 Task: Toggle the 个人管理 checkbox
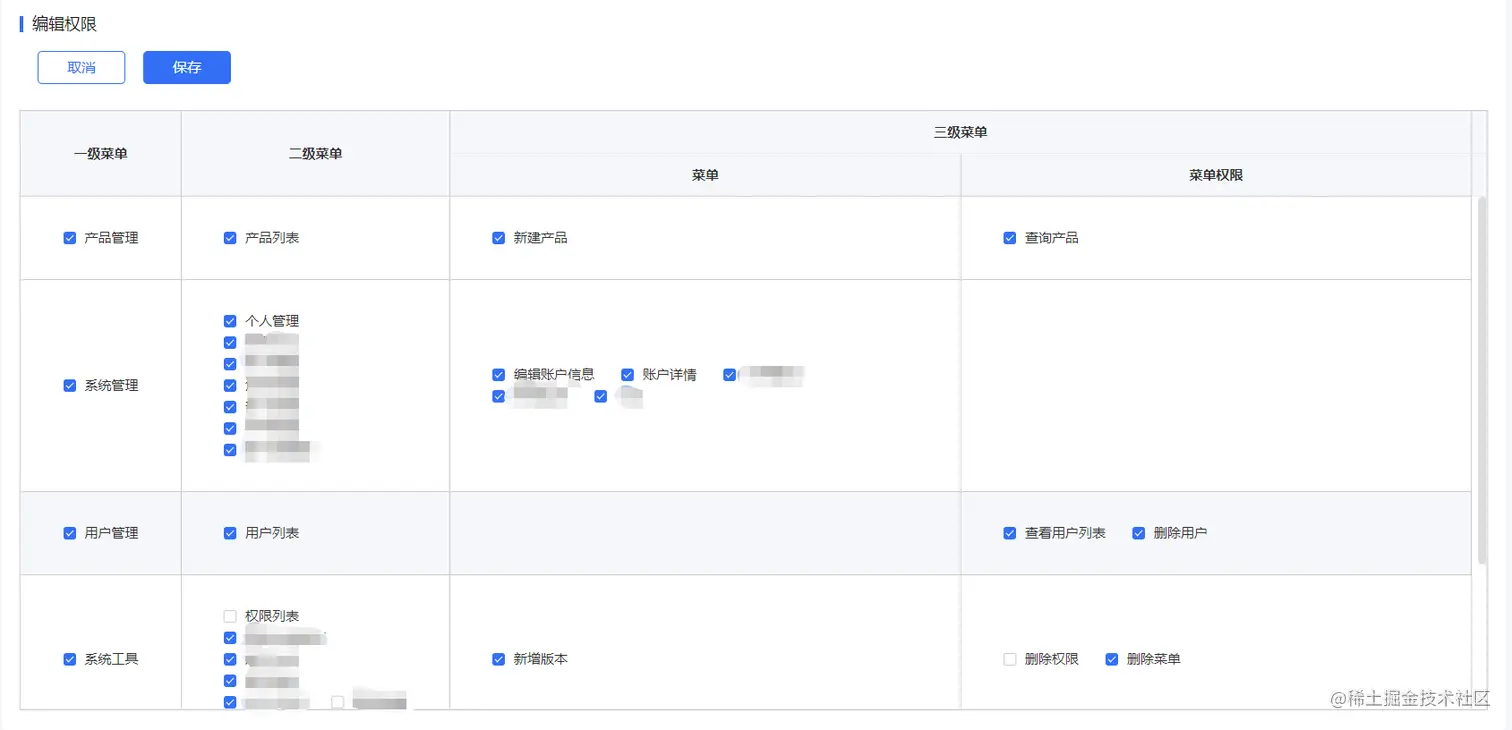click(x=230, y=321)
